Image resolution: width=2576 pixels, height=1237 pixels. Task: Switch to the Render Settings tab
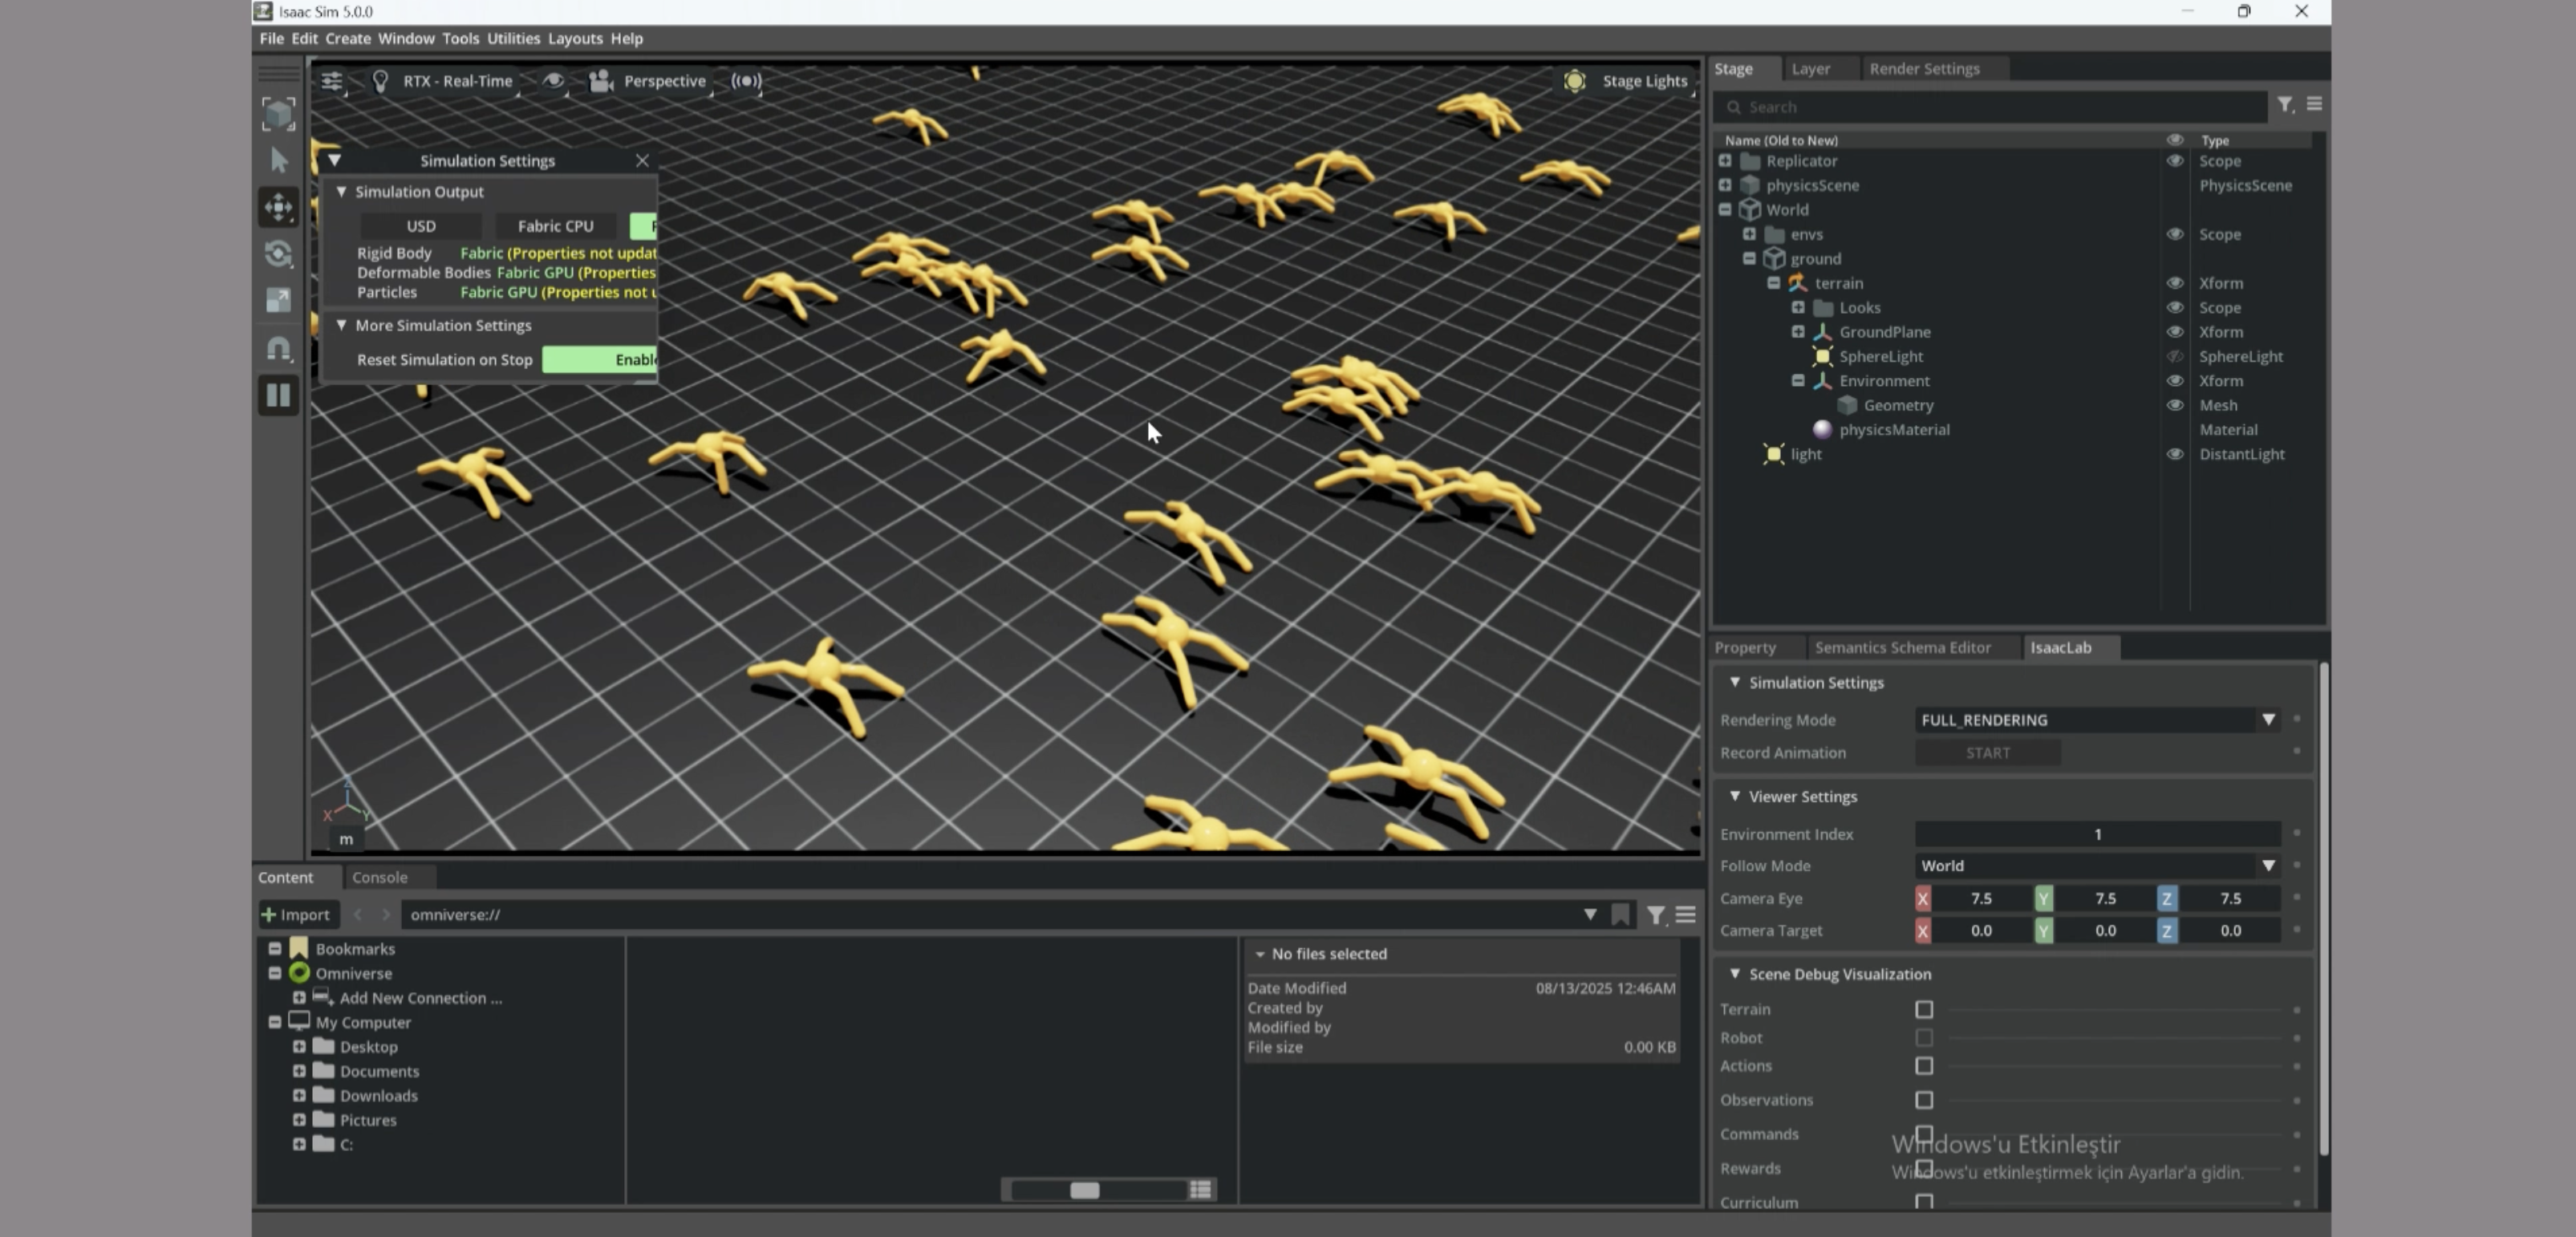click(1924, 69)
